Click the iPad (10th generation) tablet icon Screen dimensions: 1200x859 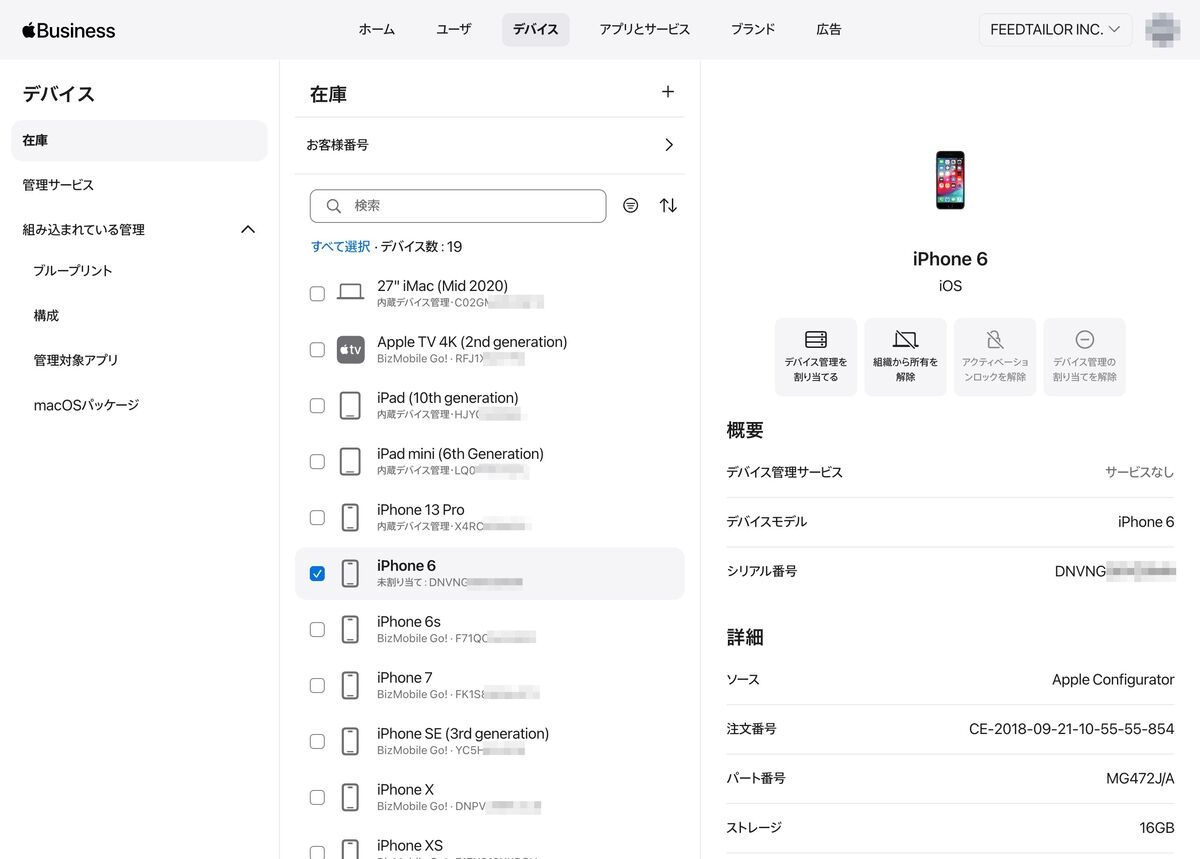coord(350,405)
